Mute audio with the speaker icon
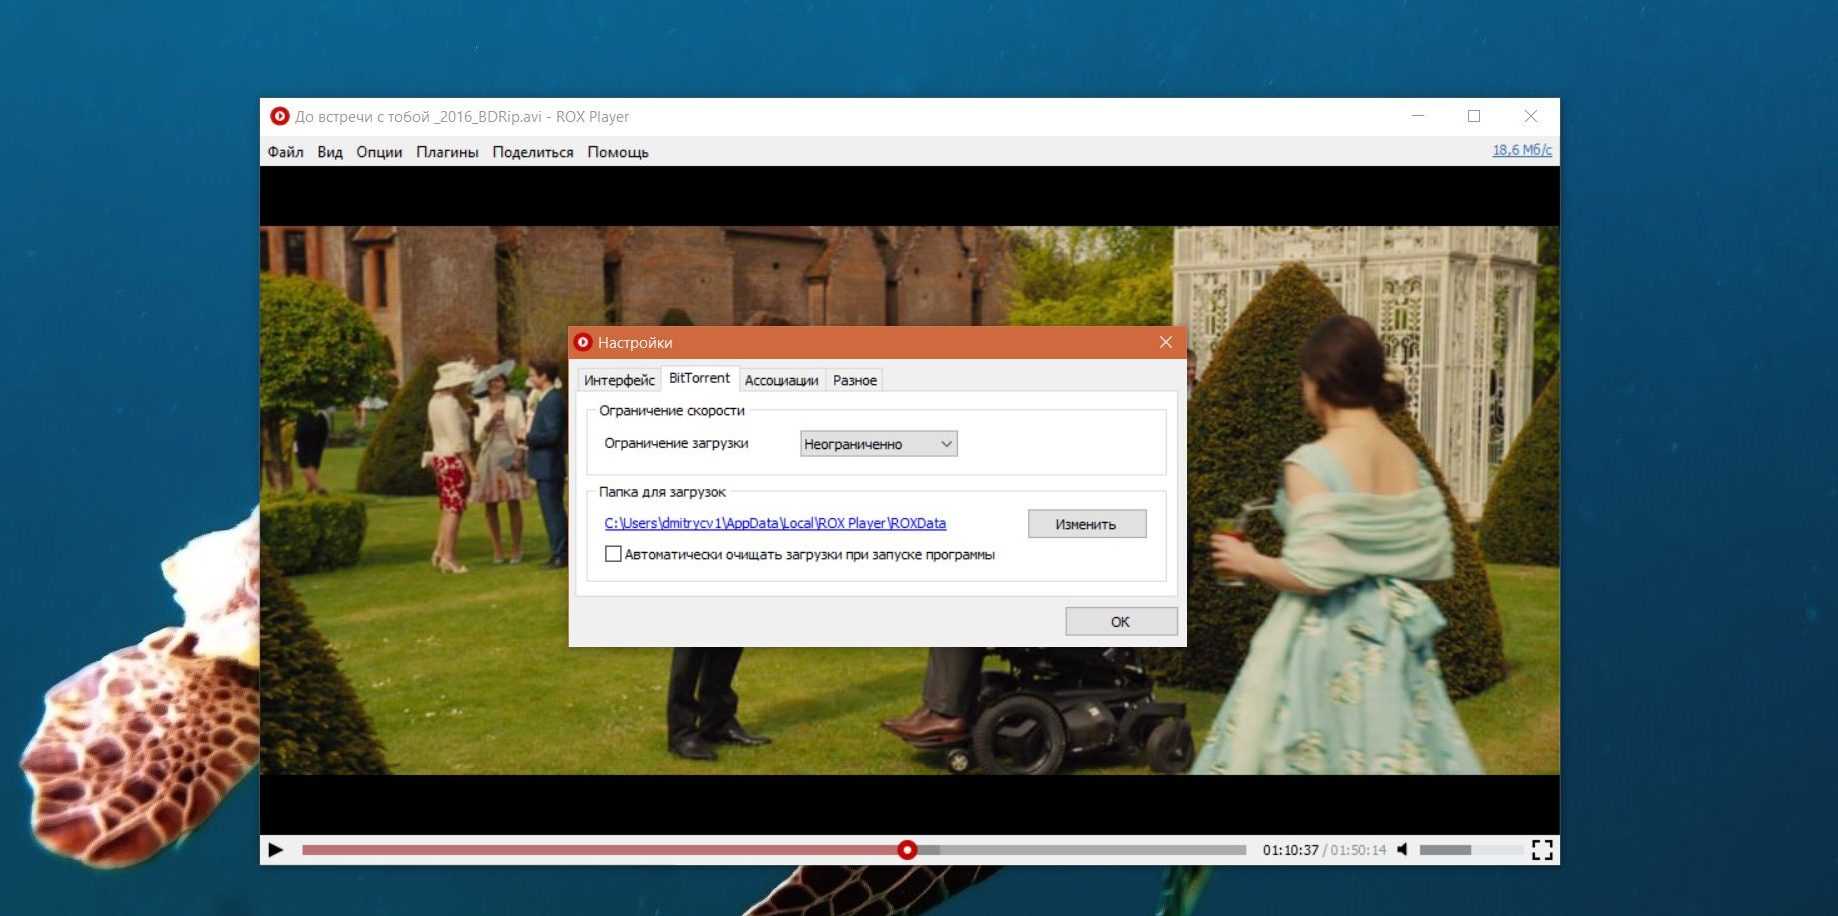Screen dimensions: 1838x916 1402,850
